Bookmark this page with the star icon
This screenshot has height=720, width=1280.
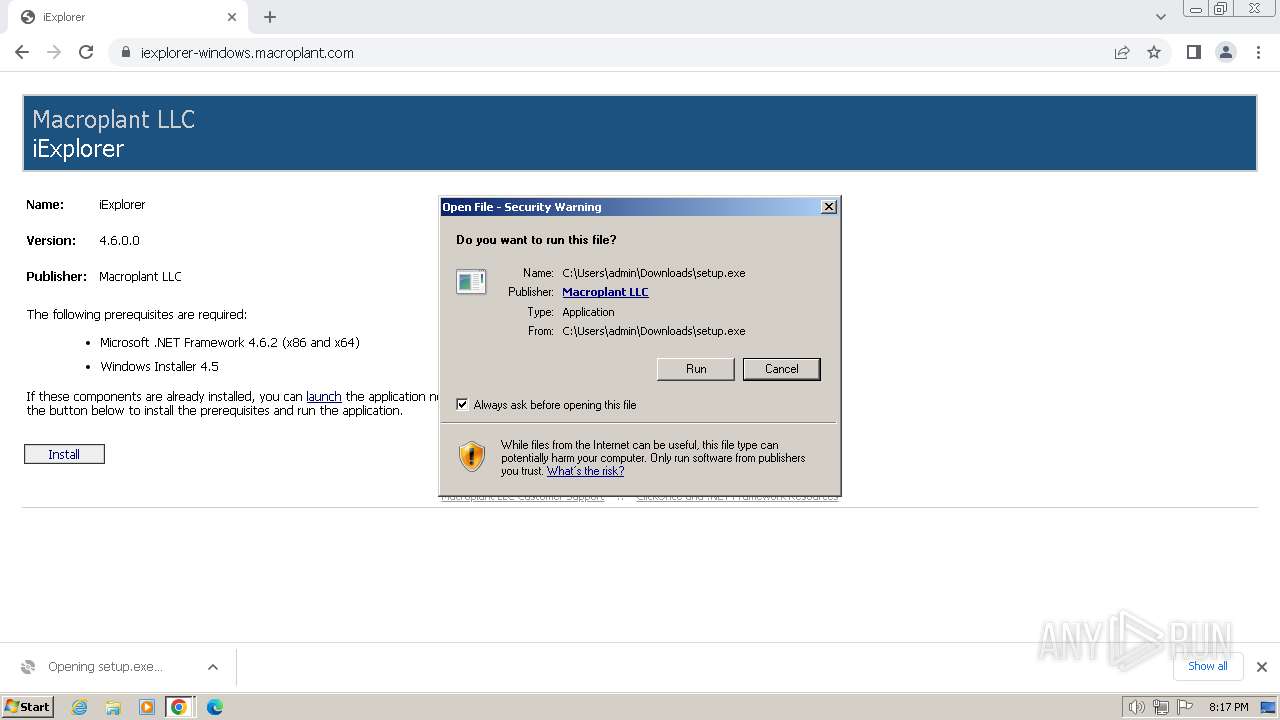(x=1154, y=52)
